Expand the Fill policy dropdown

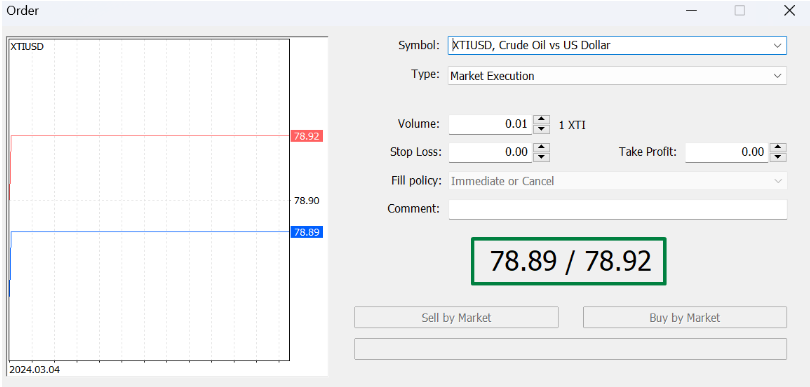coord(617,181)
